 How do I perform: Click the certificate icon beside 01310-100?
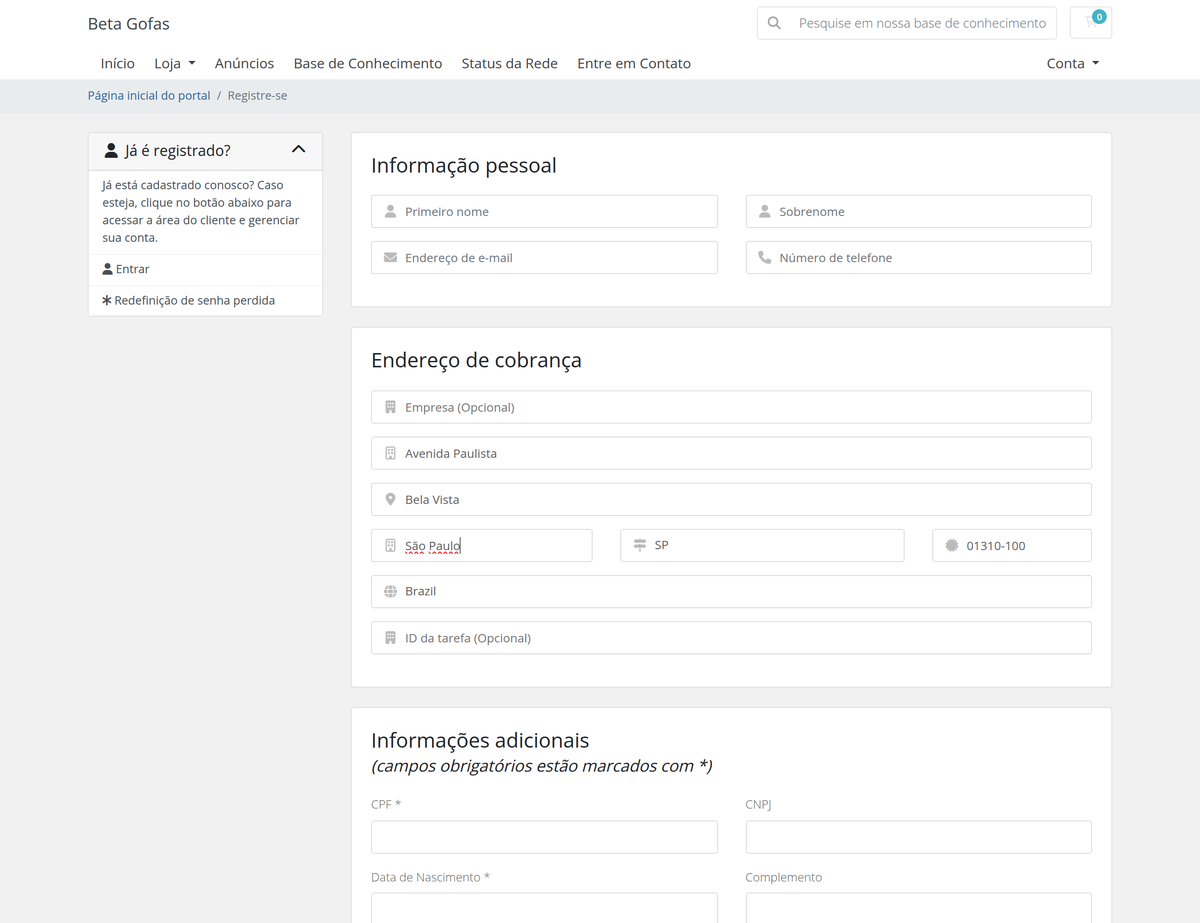point(952,546)
